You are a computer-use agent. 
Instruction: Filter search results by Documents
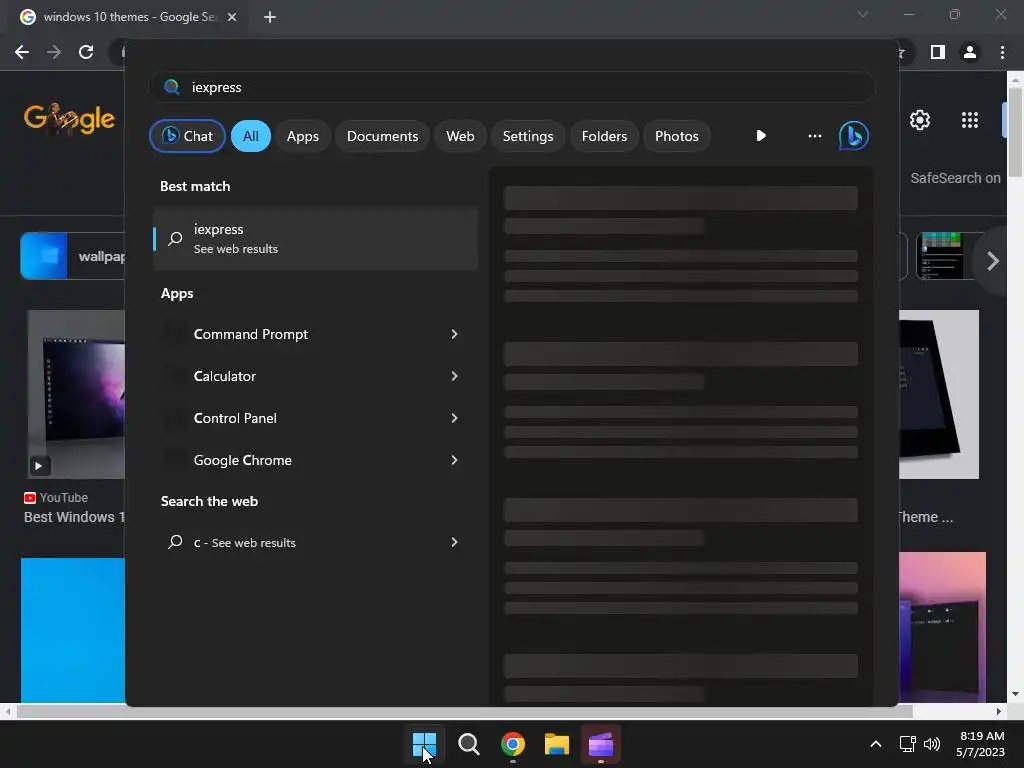[382, 136]
